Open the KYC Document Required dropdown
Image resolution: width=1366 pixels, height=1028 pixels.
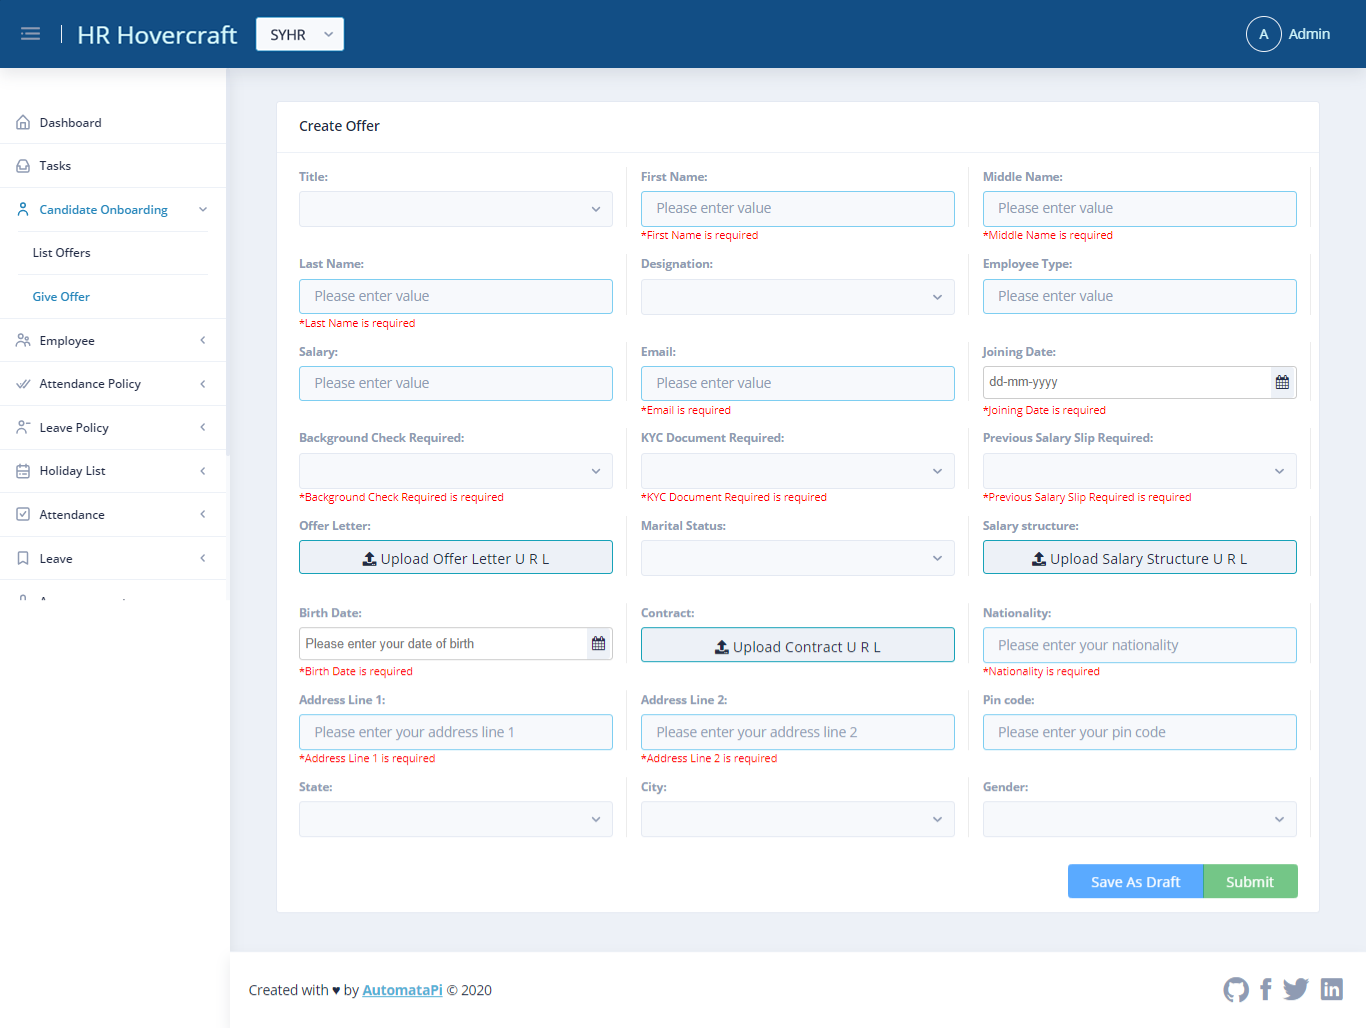tap(798, 471)
